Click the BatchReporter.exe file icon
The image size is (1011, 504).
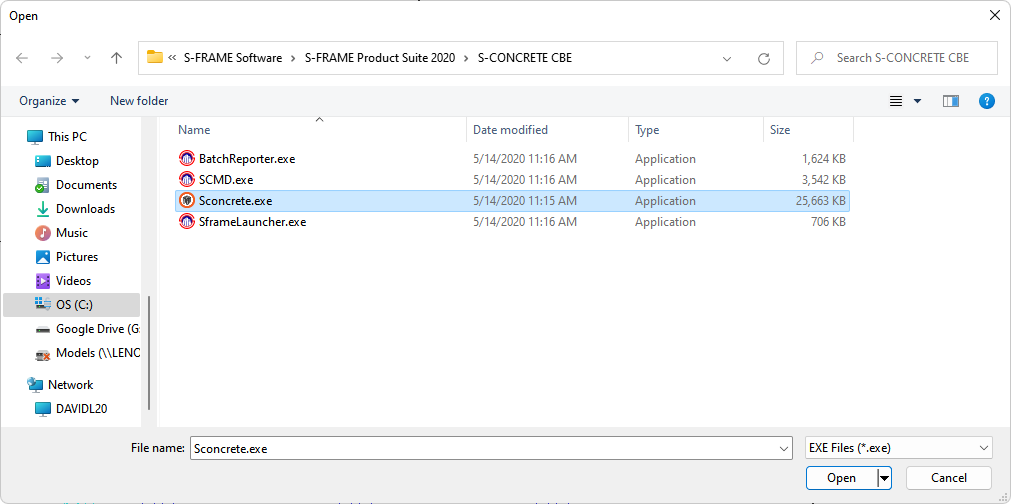tap(187, 159)
